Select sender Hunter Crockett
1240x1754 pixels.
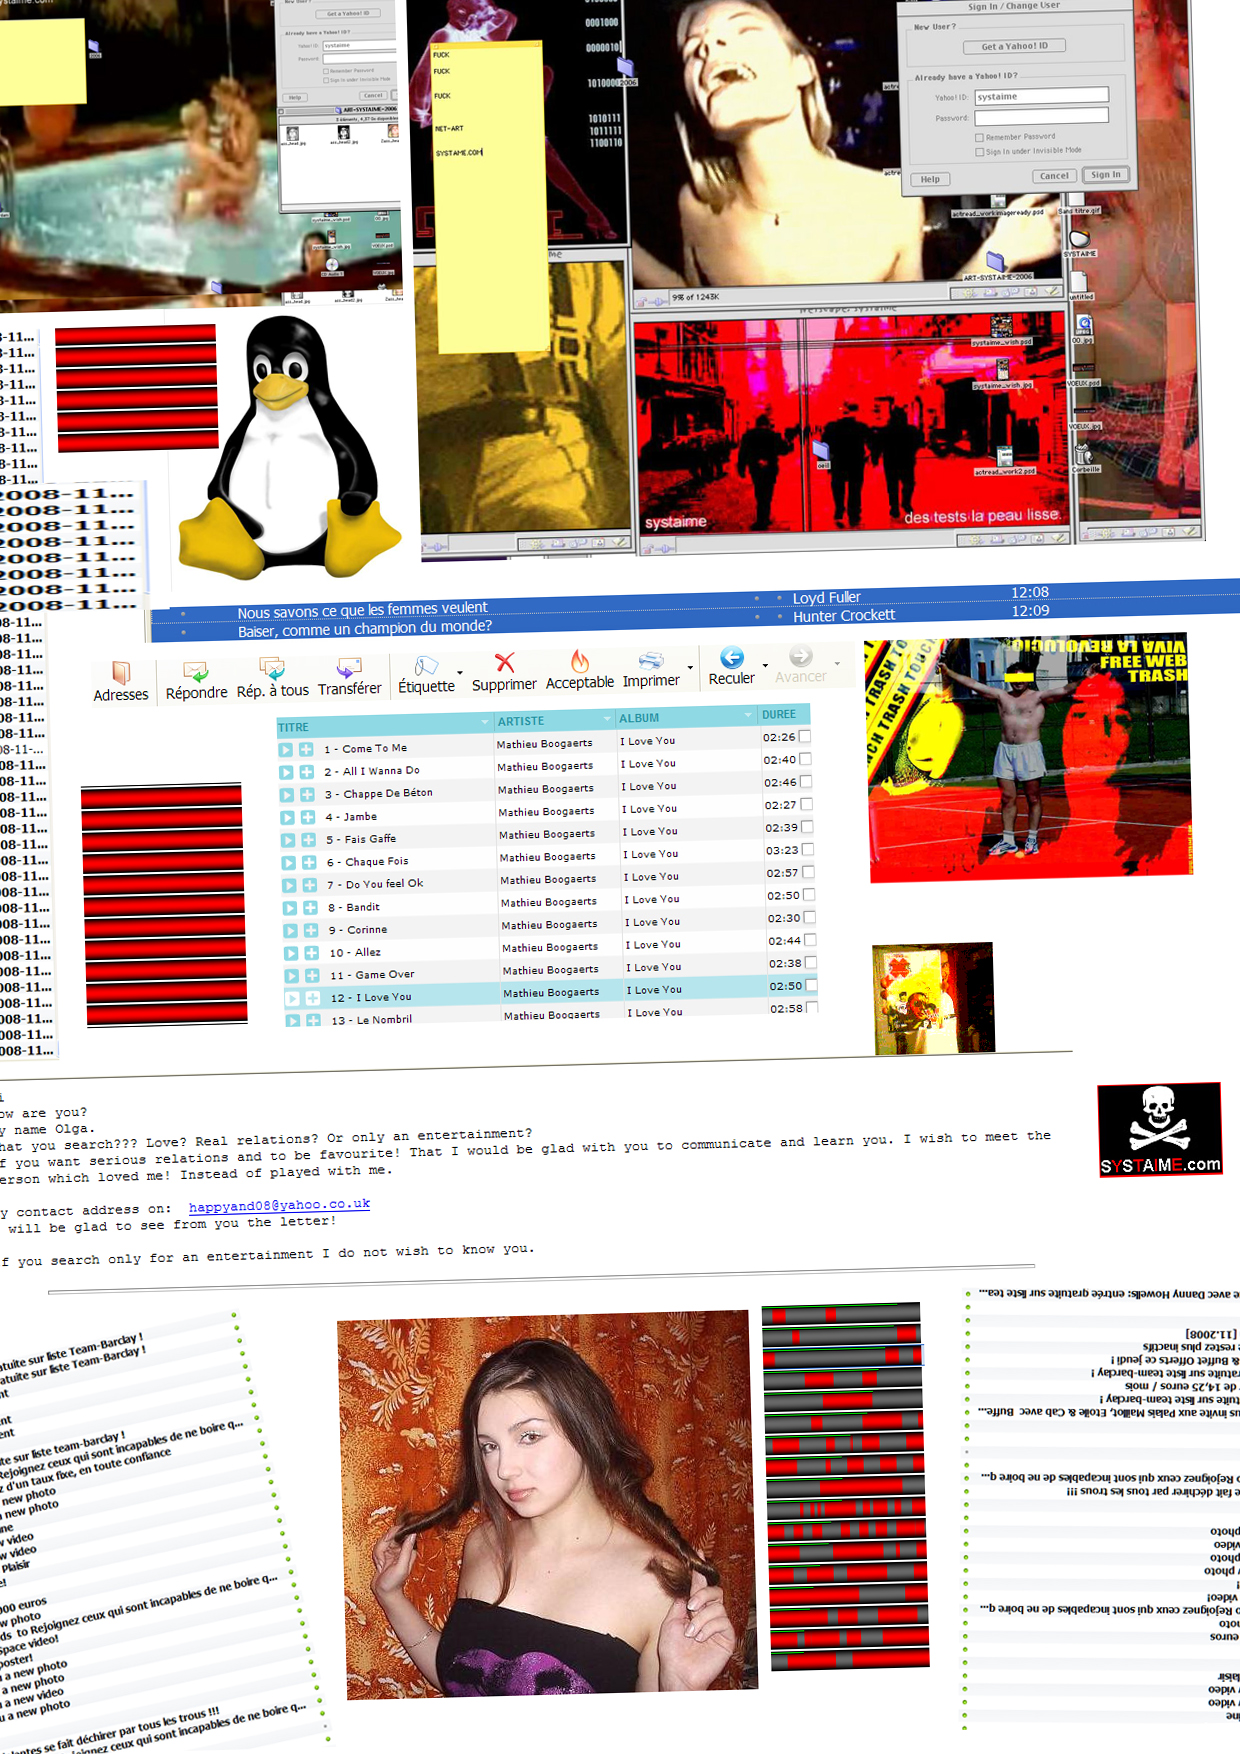[x=844, y=616]
